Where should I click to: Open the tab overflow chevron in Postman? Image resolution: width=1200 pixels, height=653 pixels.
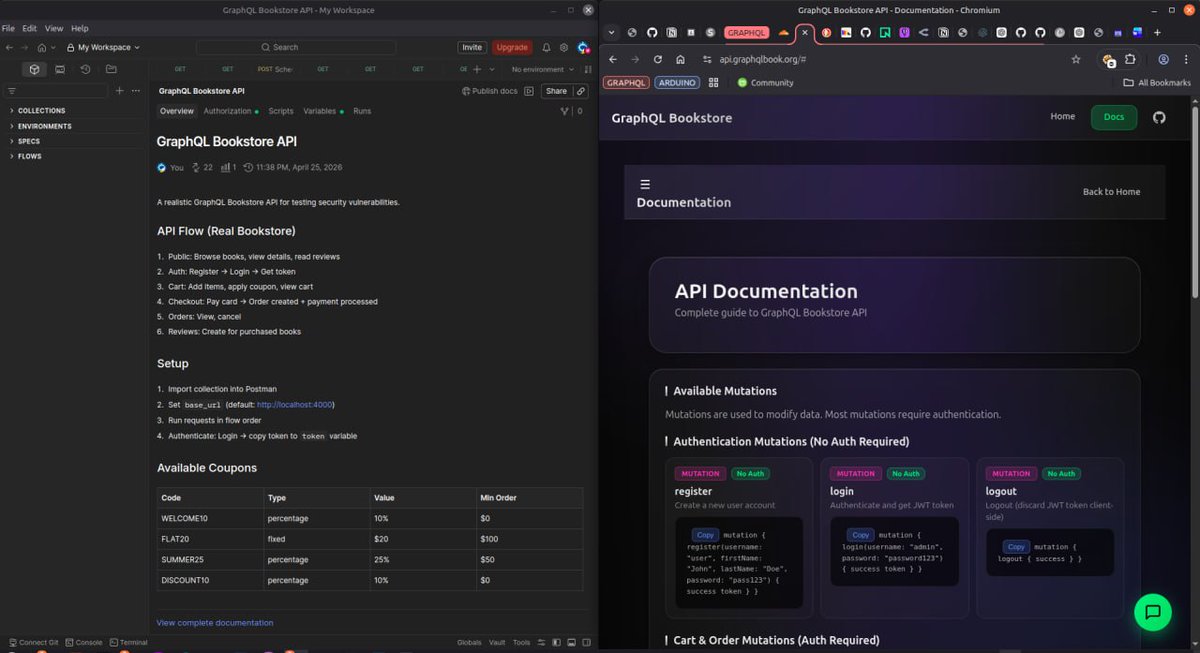pos(492,69)
